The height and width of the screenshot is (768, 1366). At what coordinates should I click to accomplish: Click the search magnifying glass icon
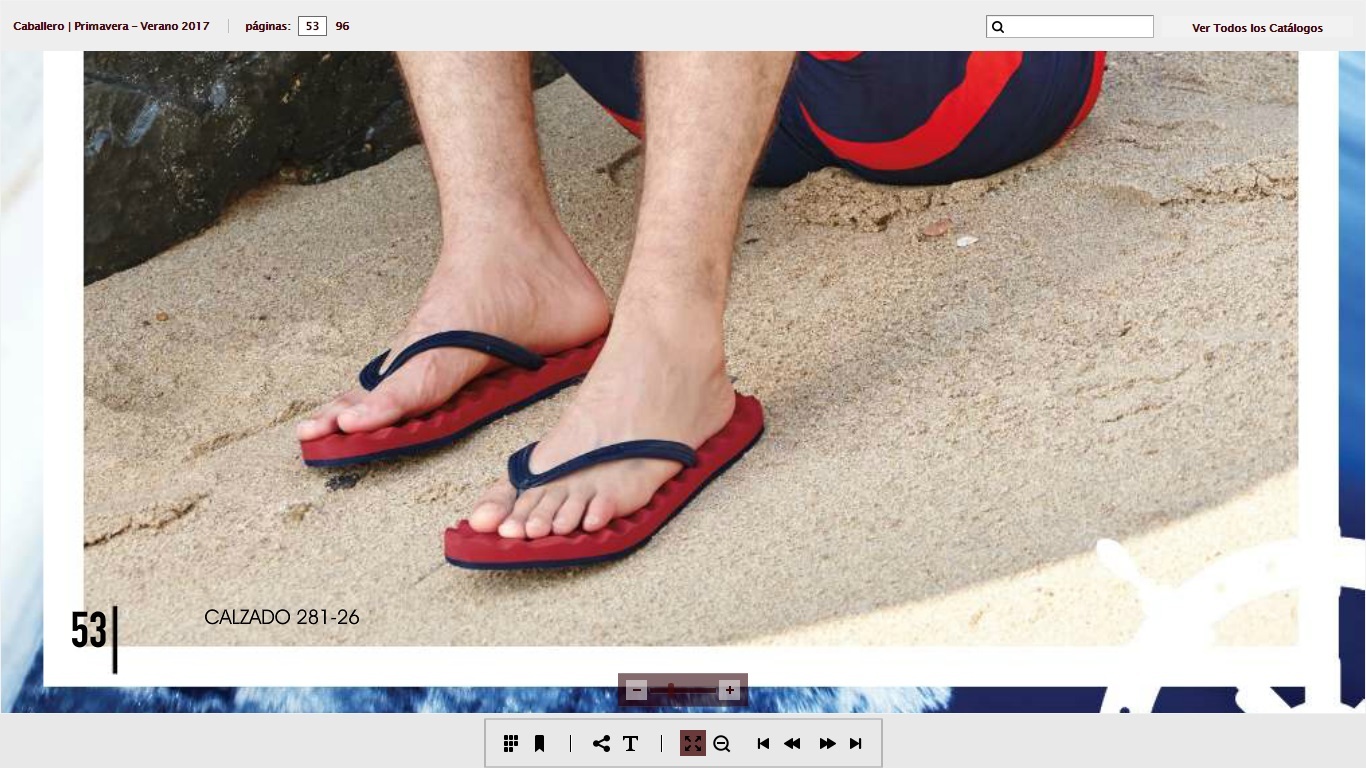(x=997, y=27)
